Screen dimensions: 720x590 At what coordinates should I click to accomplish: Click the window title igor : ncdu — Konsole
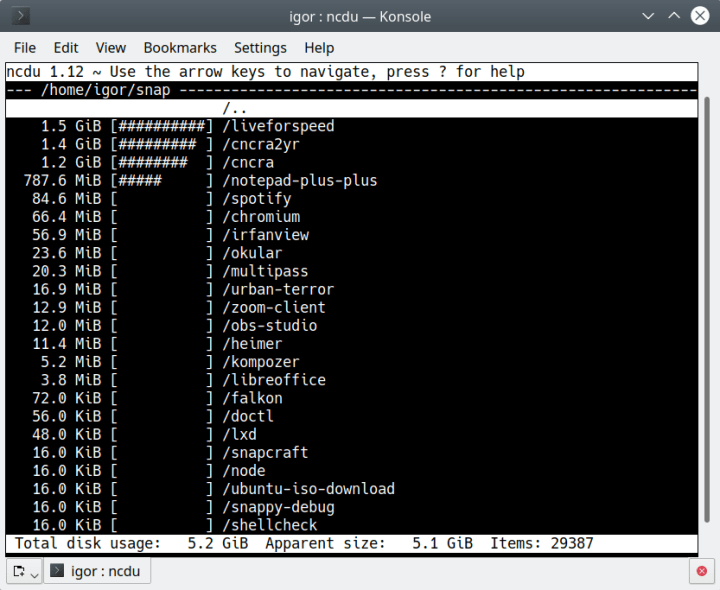(x=360, y=17)
